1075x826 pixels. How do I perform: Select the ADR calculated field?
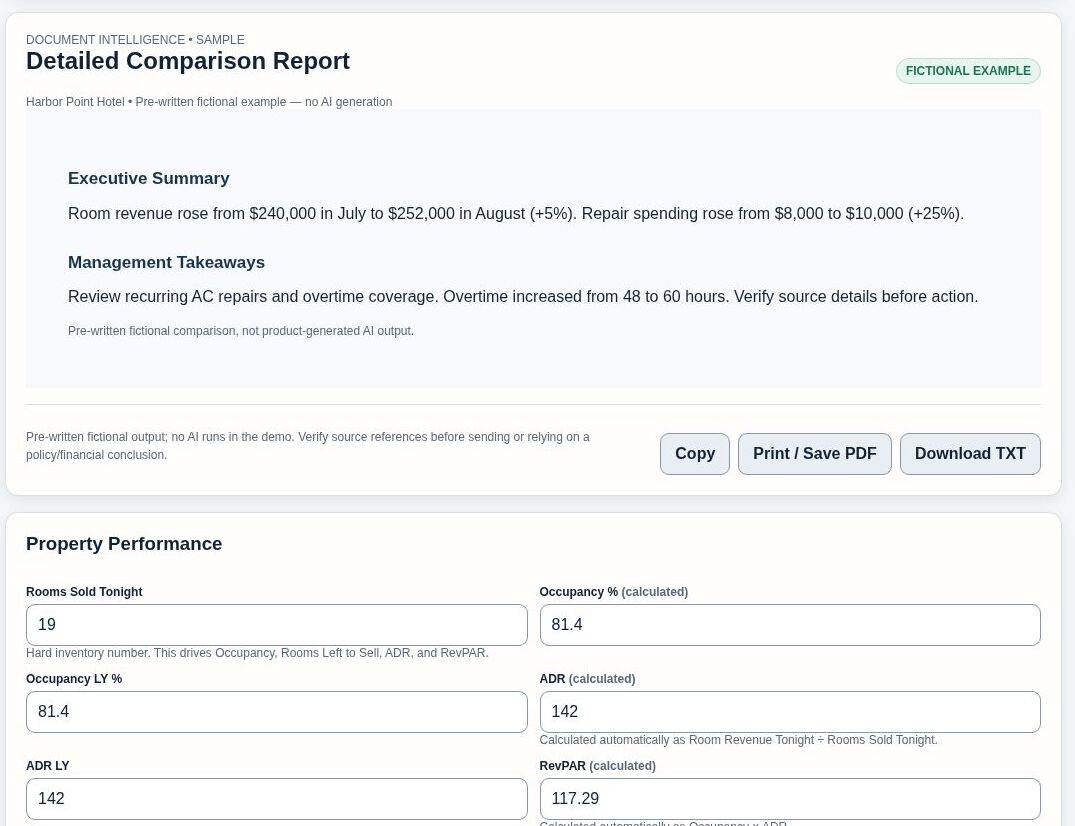790,712
